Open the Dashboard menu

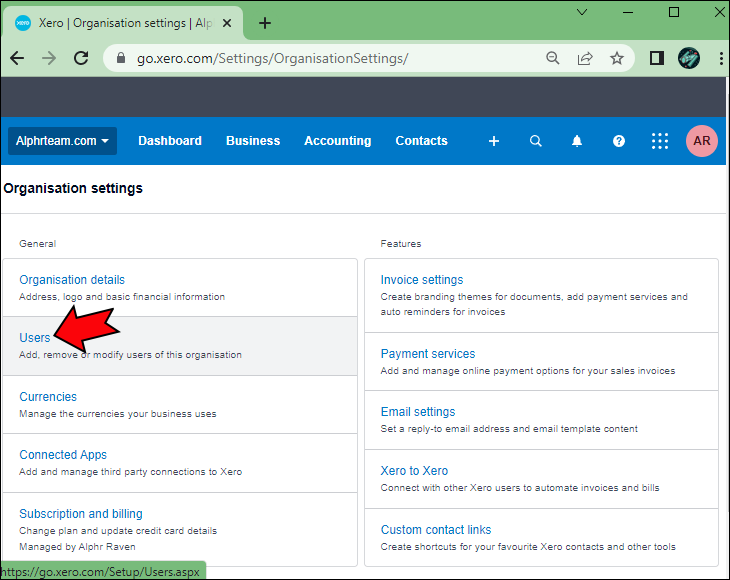pos(170,141)
